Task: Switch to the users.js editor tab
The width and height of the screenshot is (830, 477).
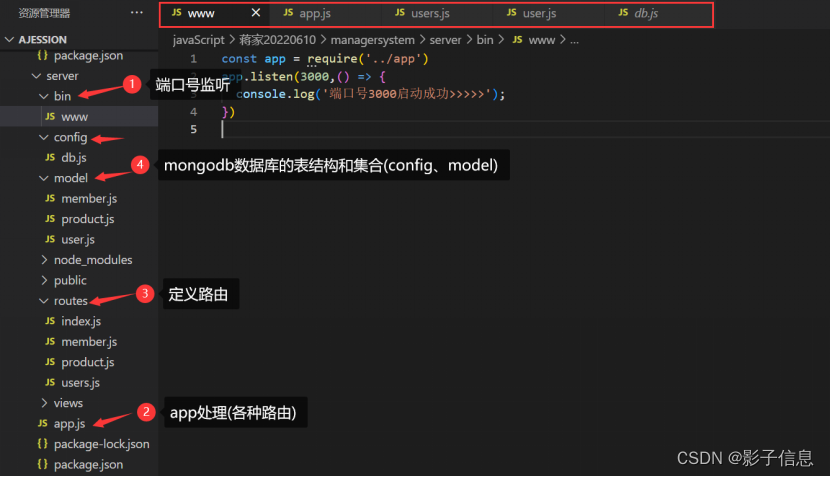Action: coord(437,13)
